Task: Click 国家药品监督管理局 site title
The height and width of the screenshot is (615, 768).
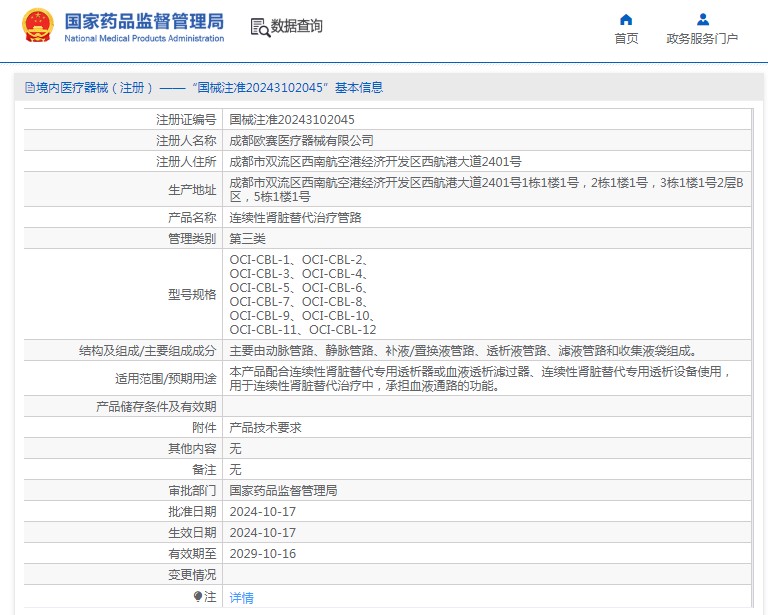Action: 144,21
